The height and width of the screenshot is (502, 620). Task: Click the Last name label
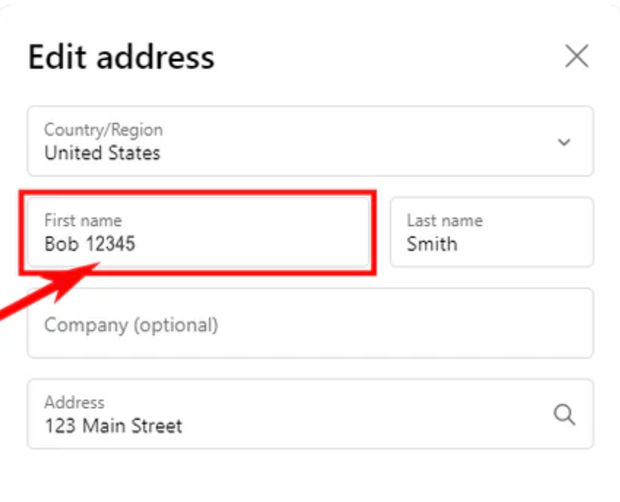[x=444, y=220]
